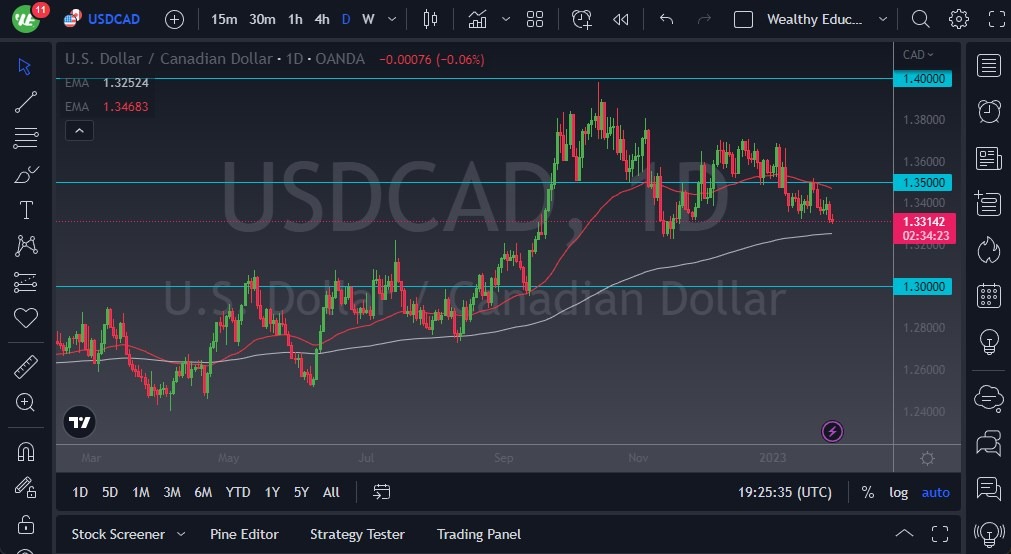Enter fullscreen mode

click(997, 19)
